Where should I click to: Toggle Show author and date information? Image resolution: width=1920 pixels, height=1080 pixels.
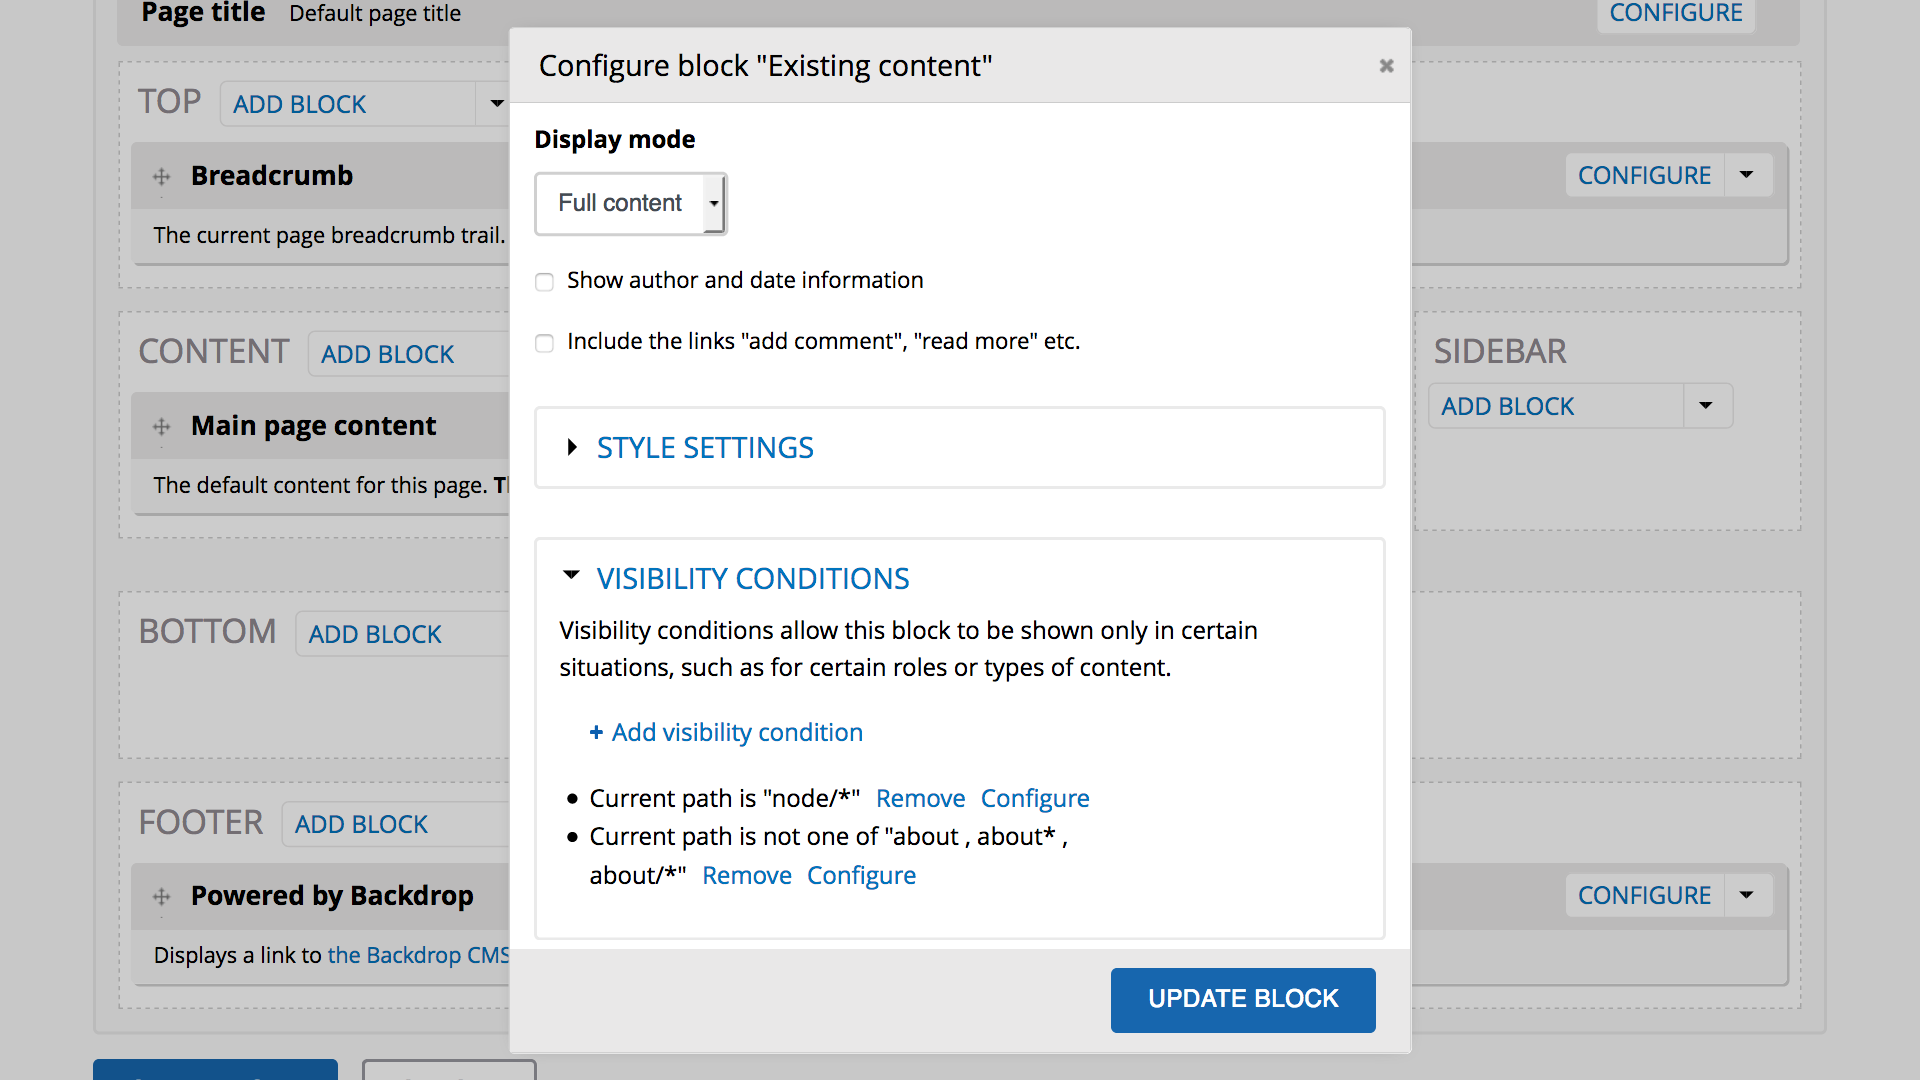[545, 282]
